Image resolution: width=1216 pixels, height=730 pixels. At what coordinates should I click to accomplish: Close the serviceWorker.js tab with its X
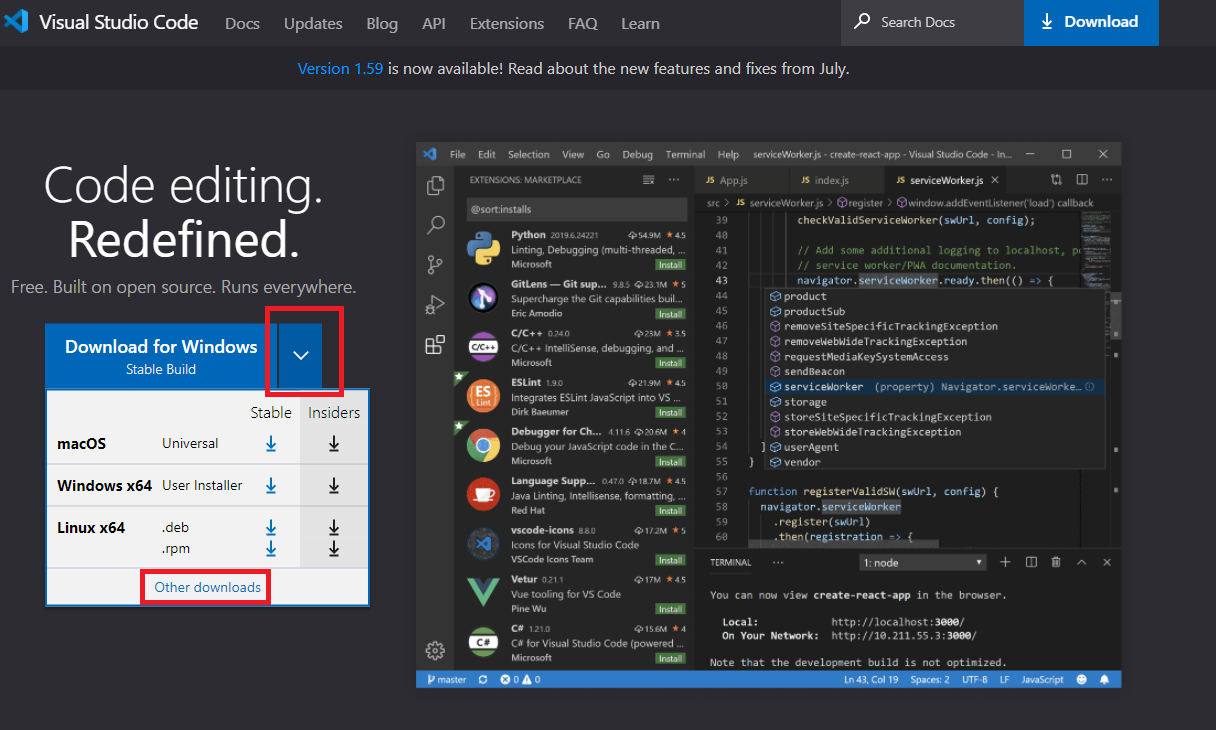[993, 180]
